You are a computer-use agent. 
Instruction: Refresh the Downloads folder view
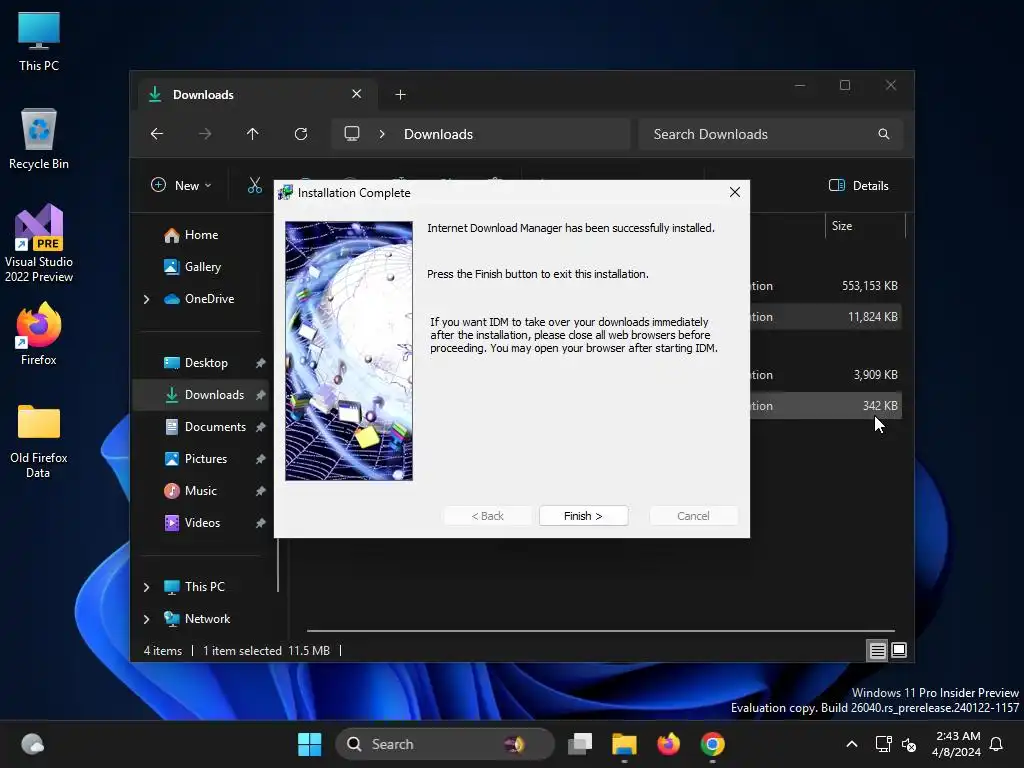coord(300,134)
